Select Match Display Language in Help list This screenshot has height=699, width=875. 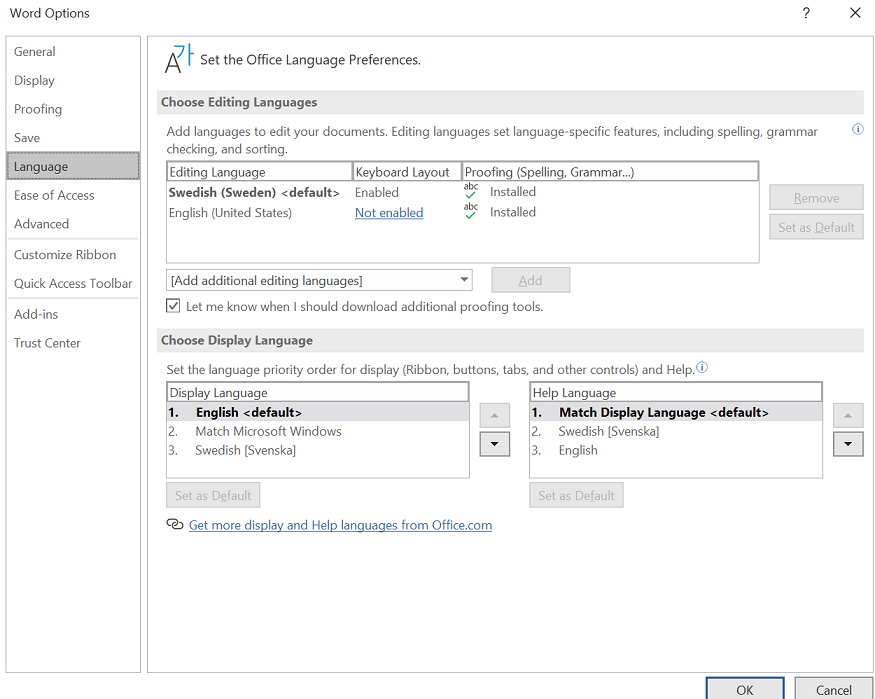coord(676,412)
